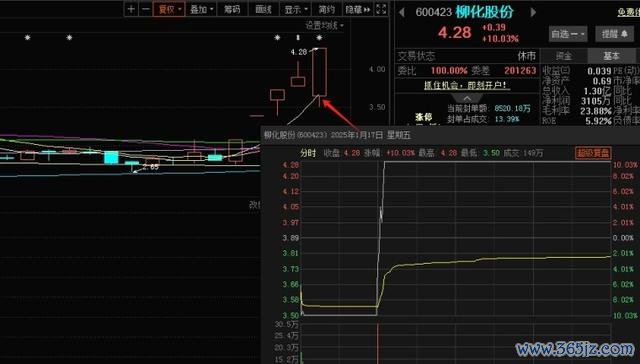Zoom in chart with plus icon

(131, 9)
